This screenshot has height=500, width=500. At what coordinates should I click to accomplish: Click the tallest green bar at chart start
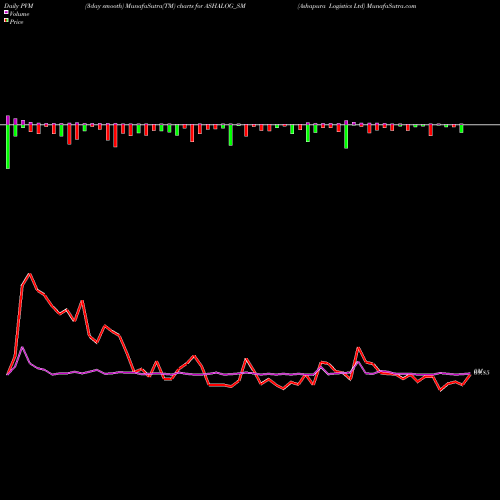8,147
